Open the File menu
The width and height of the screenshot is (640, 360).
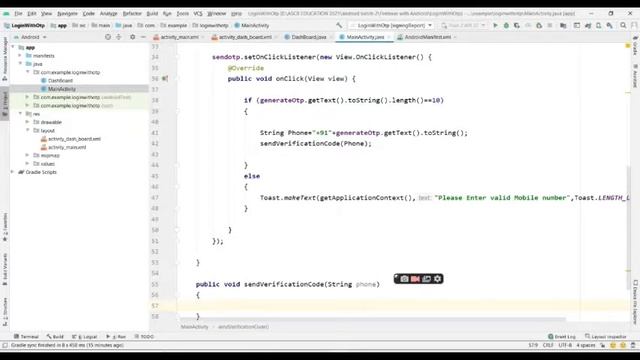(x=18, y=13)
